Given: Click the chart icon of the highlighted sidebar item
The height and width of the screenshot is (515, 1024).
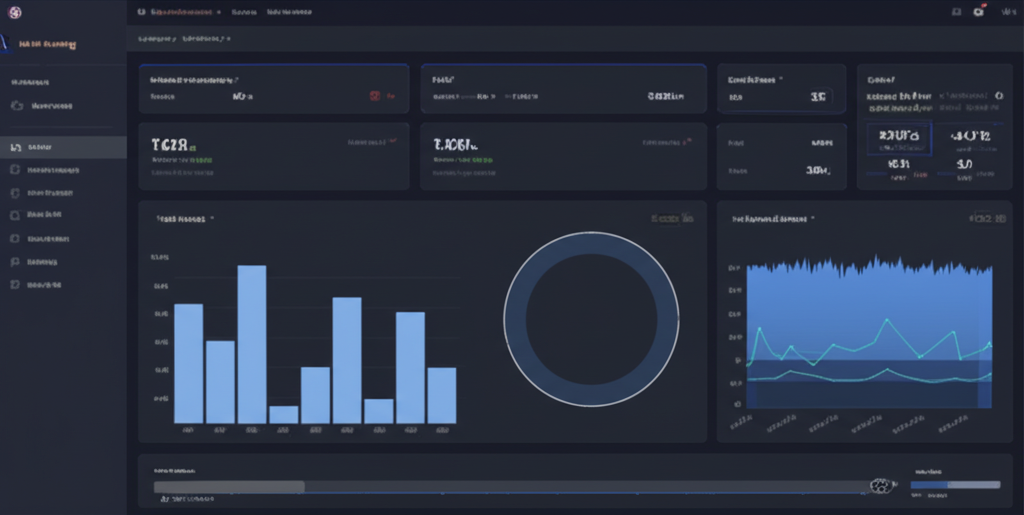Looking at the screenshot, I should point(16,148).
